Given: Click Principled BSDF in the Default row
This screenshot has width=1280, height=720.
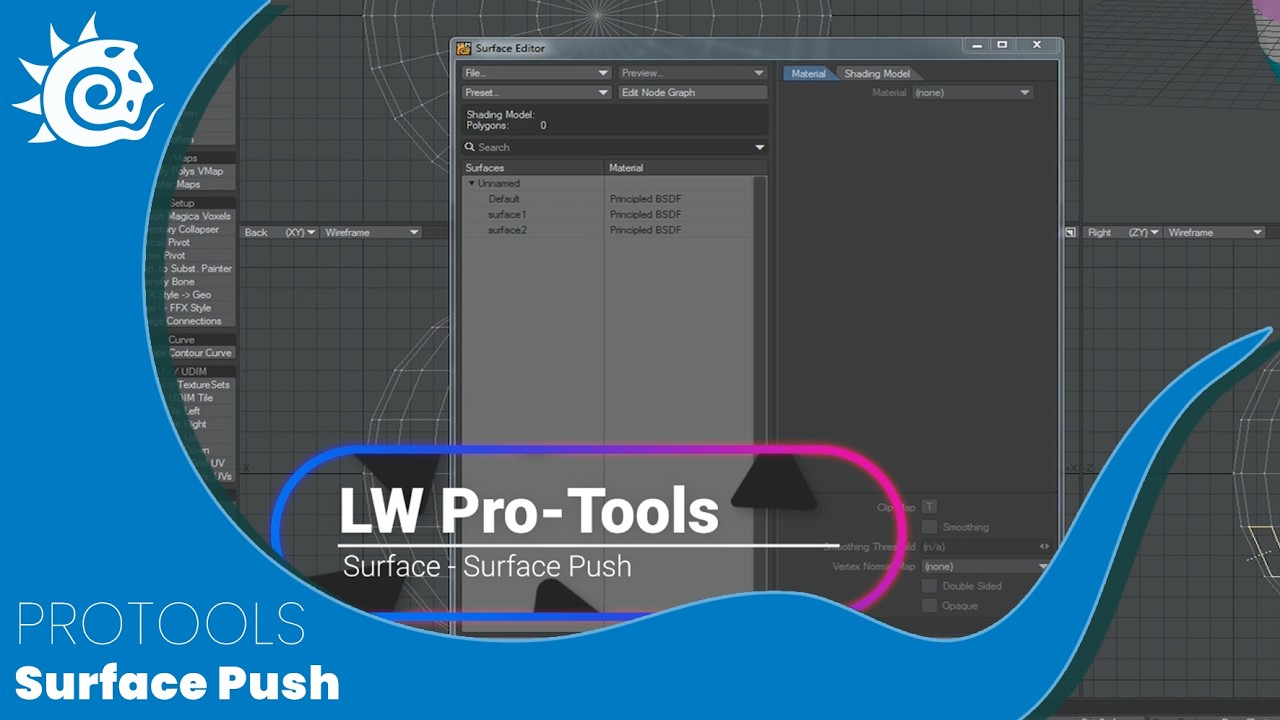Looking at the screenshot, I should (645, 199).
